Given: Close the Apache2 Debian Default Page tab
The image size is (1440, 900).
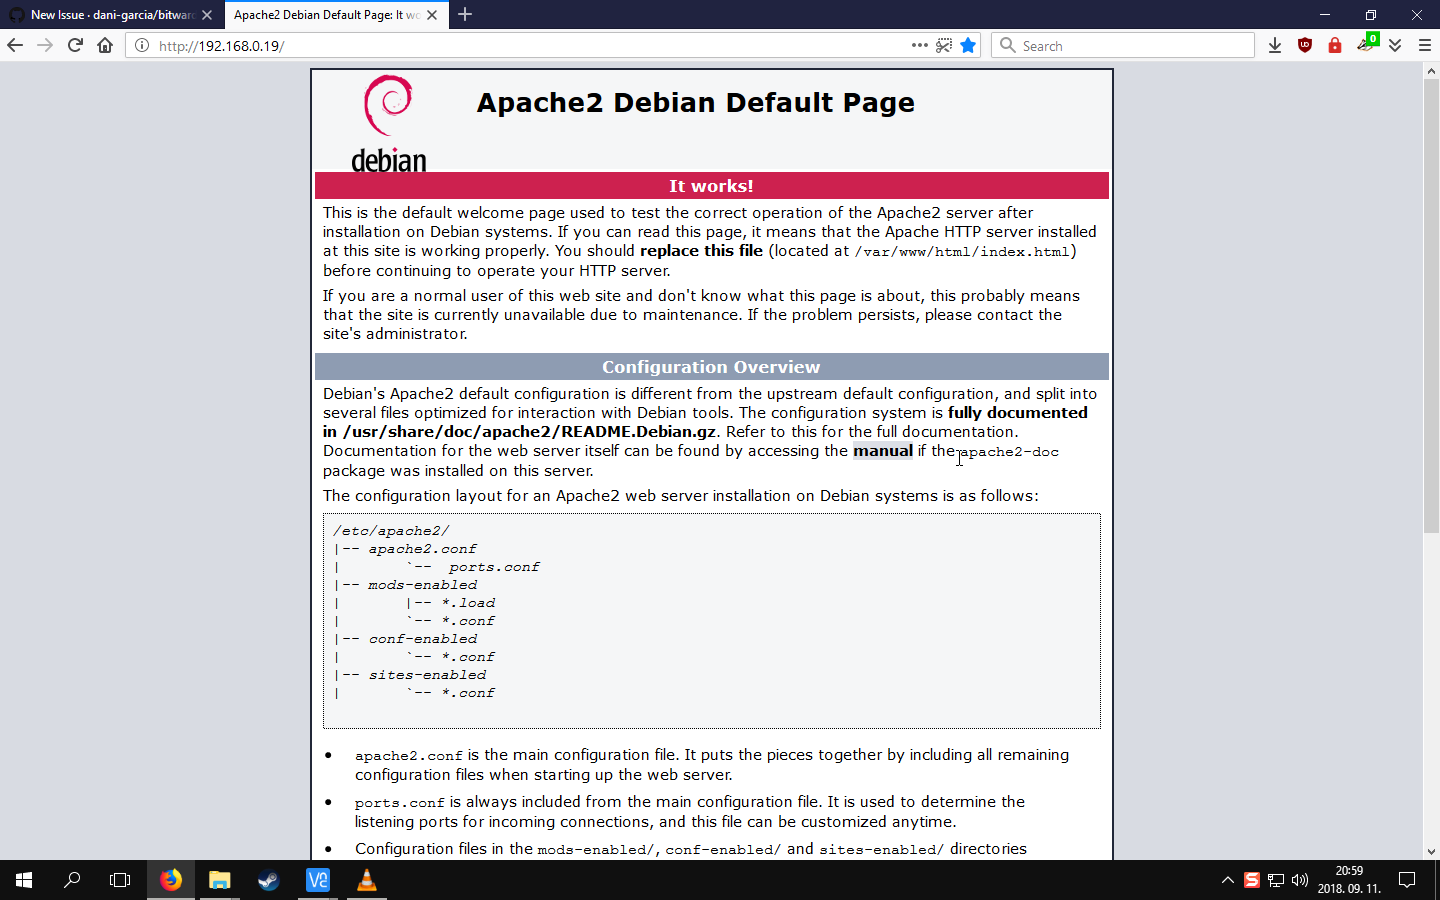Looking at the screenshot, I should click(432, 15).
